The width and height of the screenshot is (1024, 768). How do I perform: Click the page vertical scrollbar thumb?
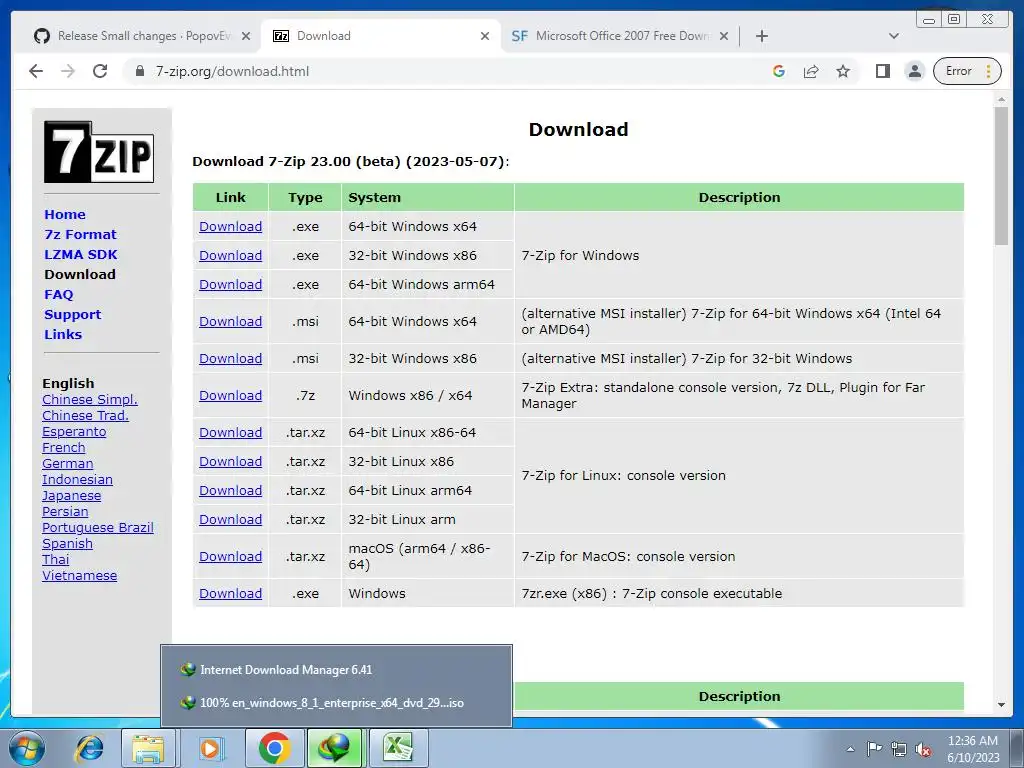(x=1001, y=175)
